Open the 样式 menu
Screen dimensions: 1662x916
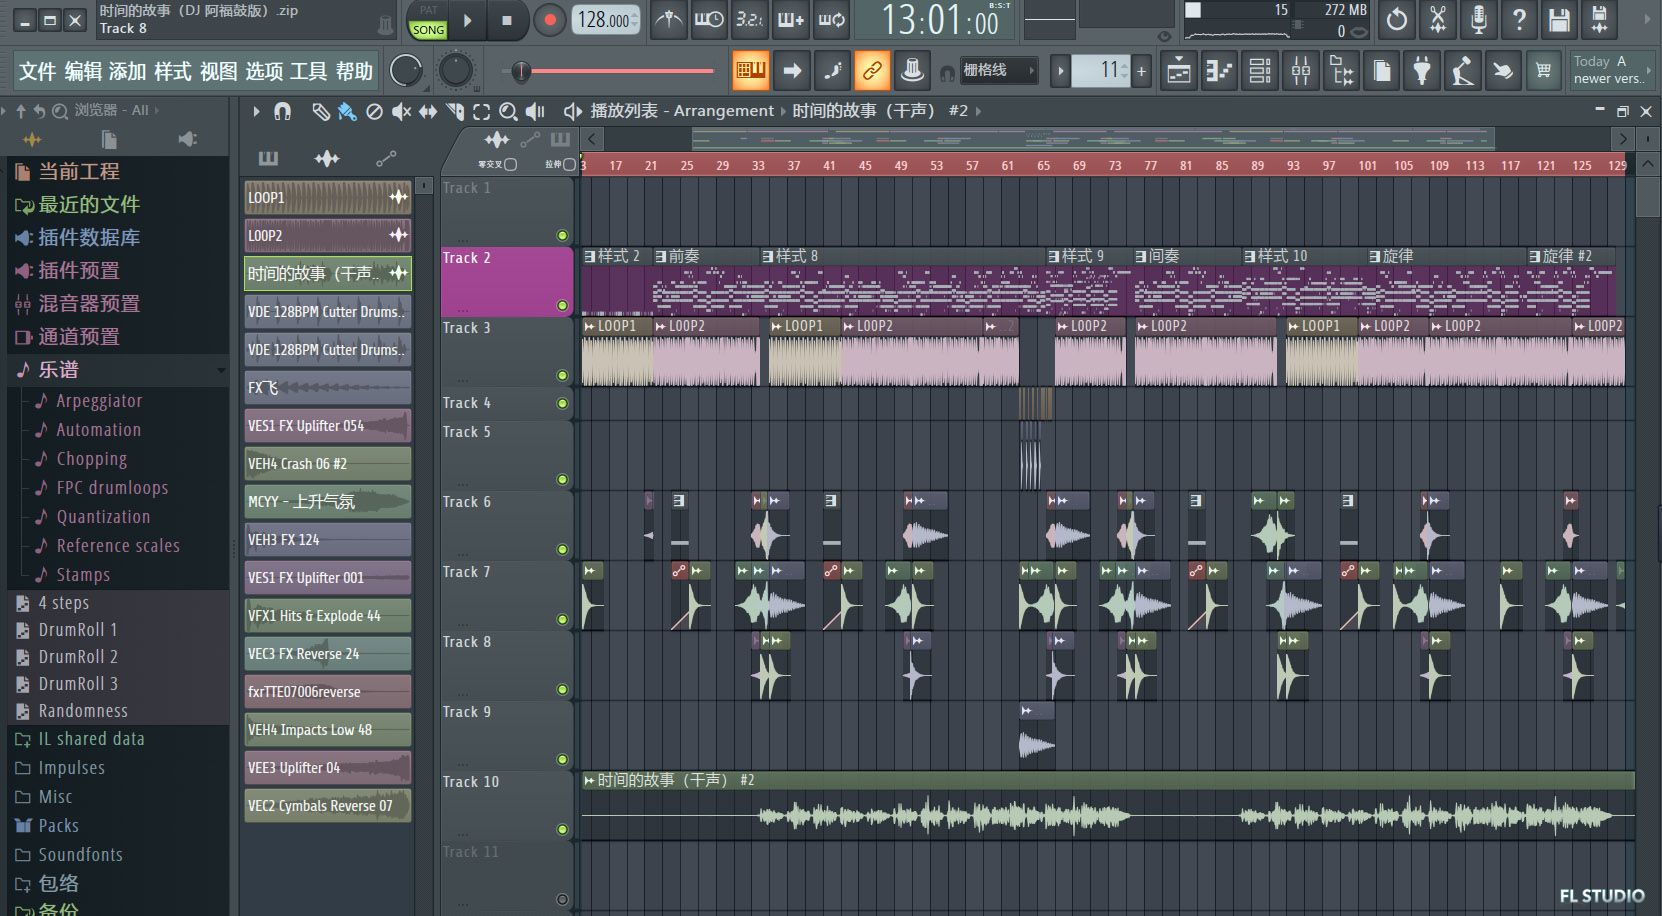(172, 71)
